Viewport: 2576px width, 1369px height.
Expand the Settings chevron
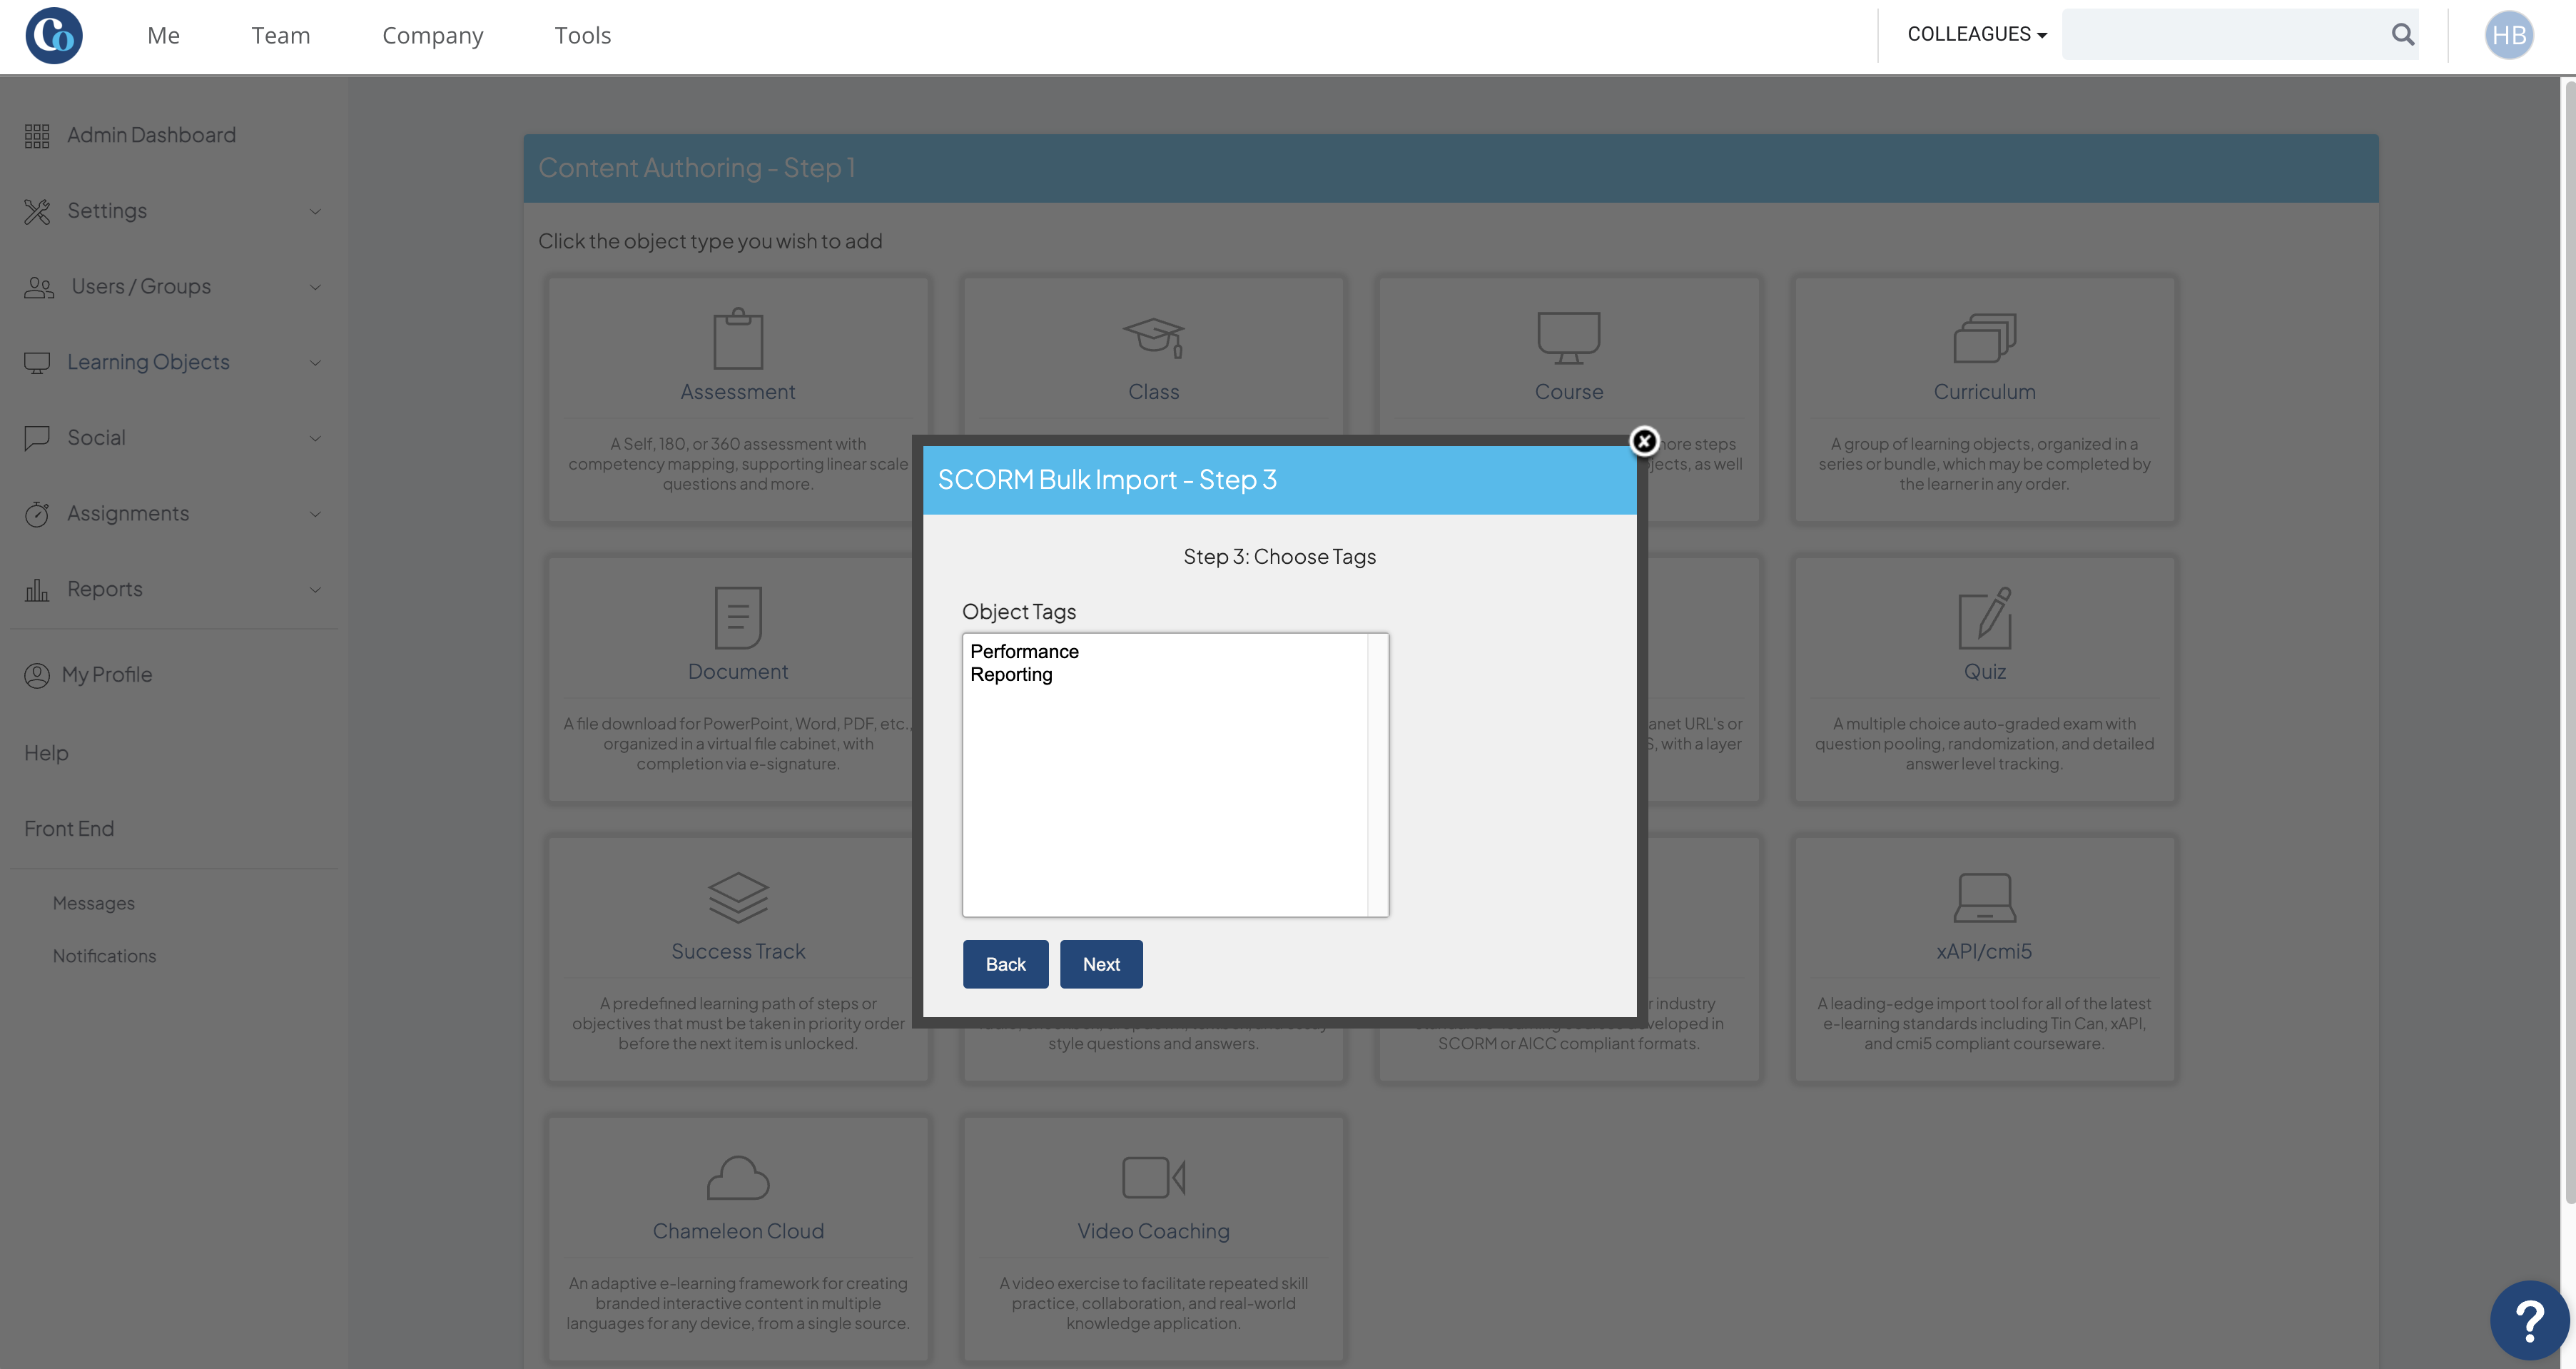click(x=315, y=211)
